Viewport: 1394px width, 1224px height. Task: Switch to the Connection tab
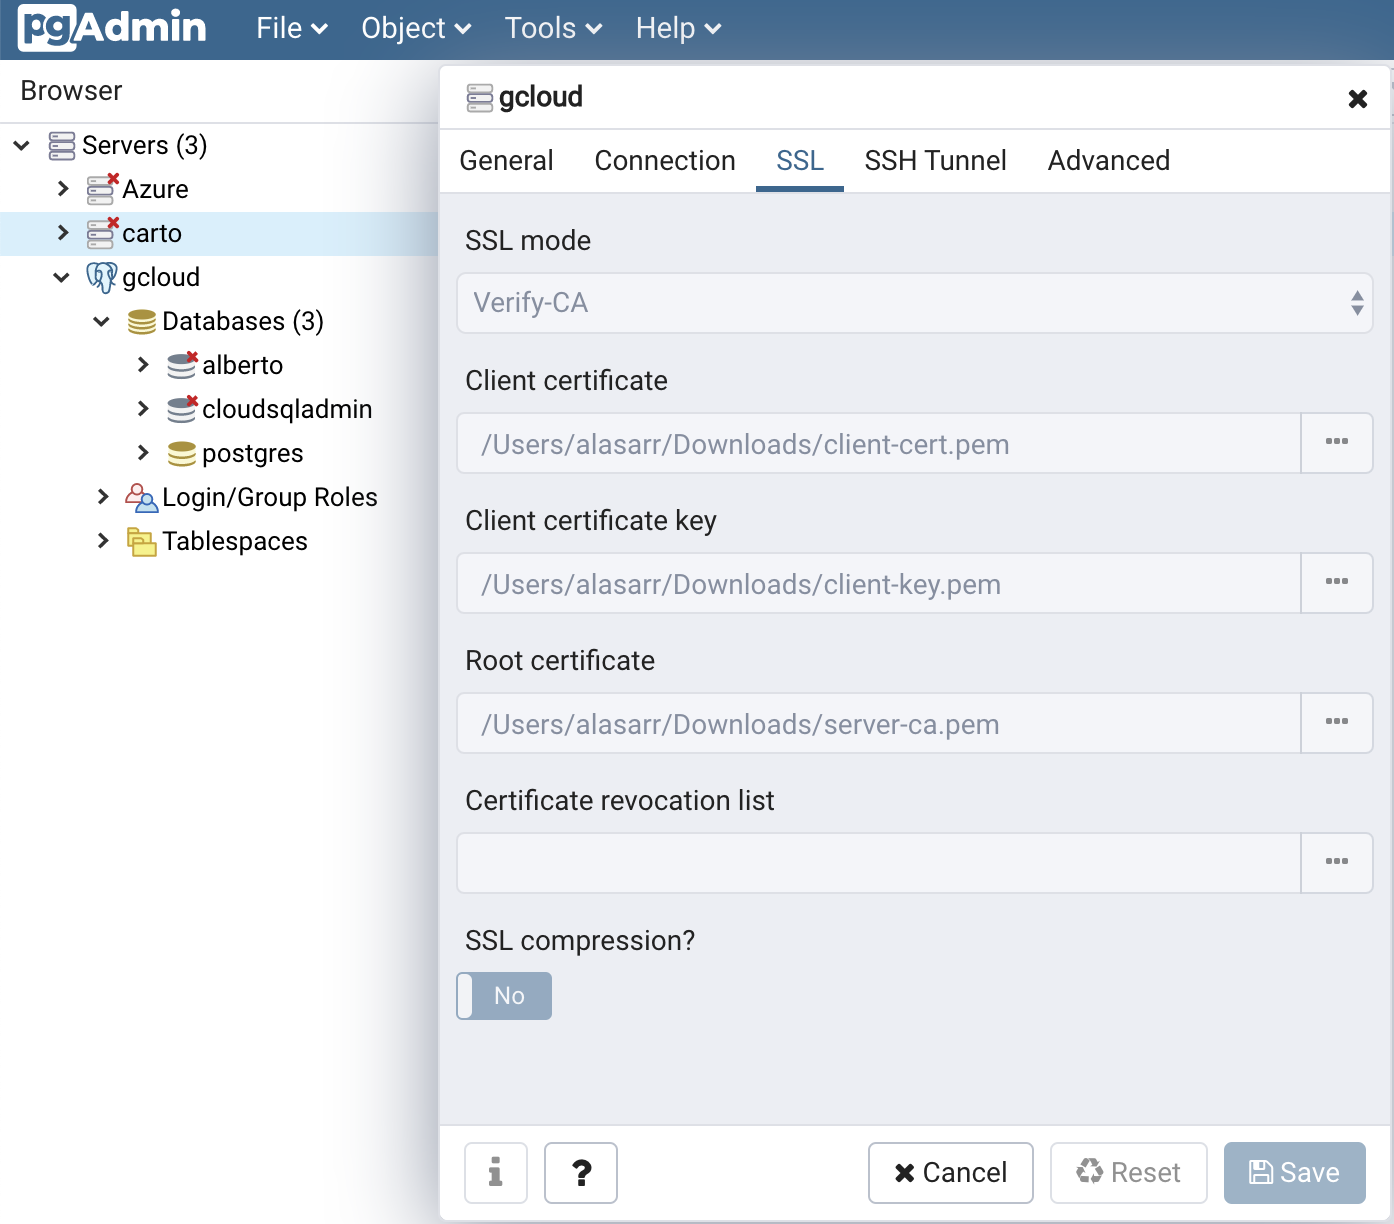[665, 161]
